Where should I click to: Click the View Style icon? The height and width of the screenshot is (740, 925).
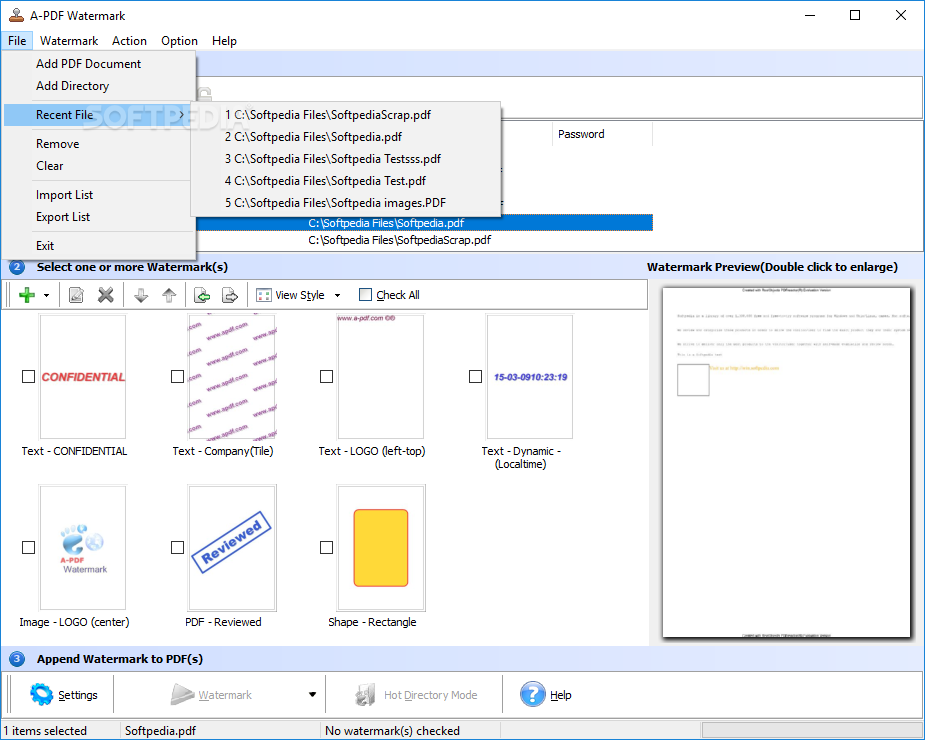264,295
